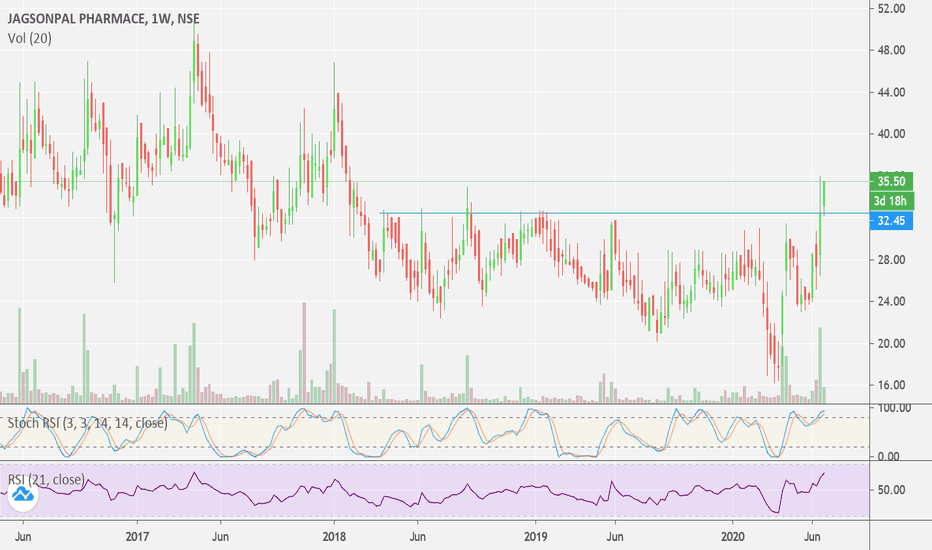Click the 20.00 price axis label
Viewport: 932px width, 550px height.
point(891,344)
